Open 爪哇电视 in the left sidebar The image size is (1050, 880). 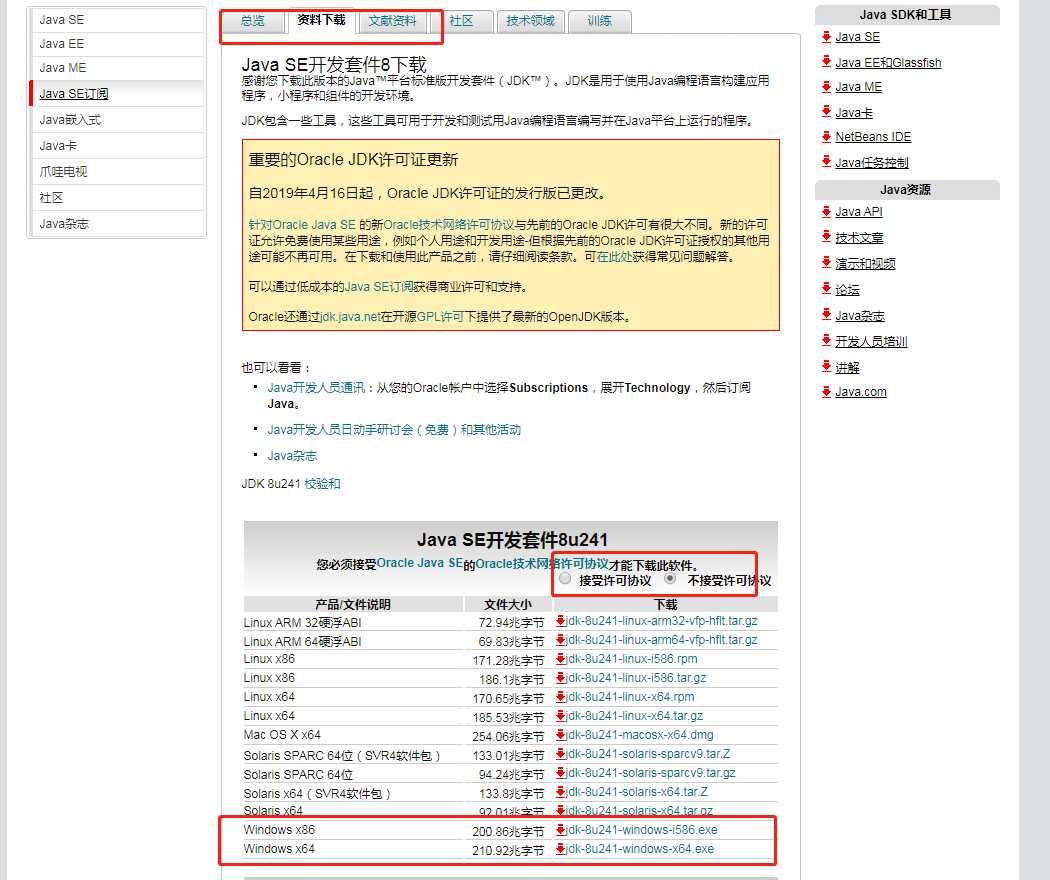pos(117,171)
